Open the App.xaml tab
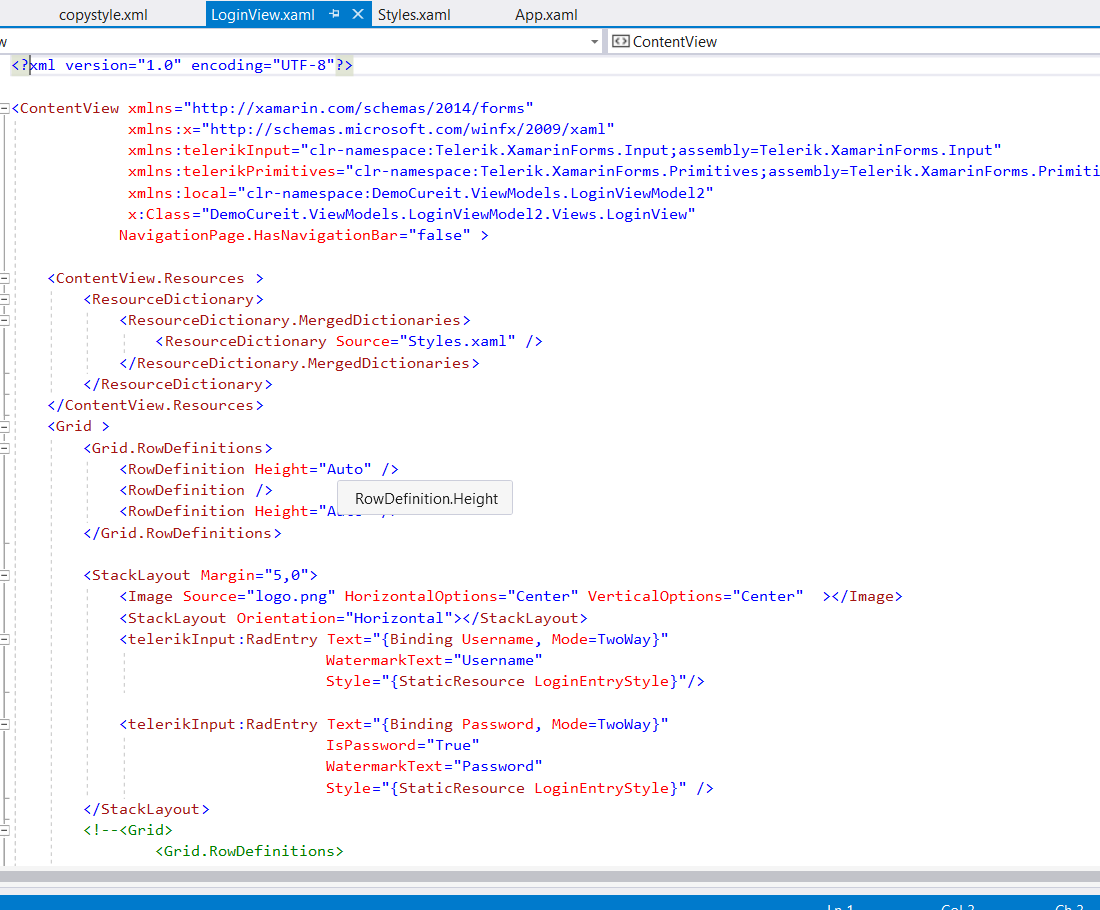The image size is (1100, 910). (x=546, y=15)
